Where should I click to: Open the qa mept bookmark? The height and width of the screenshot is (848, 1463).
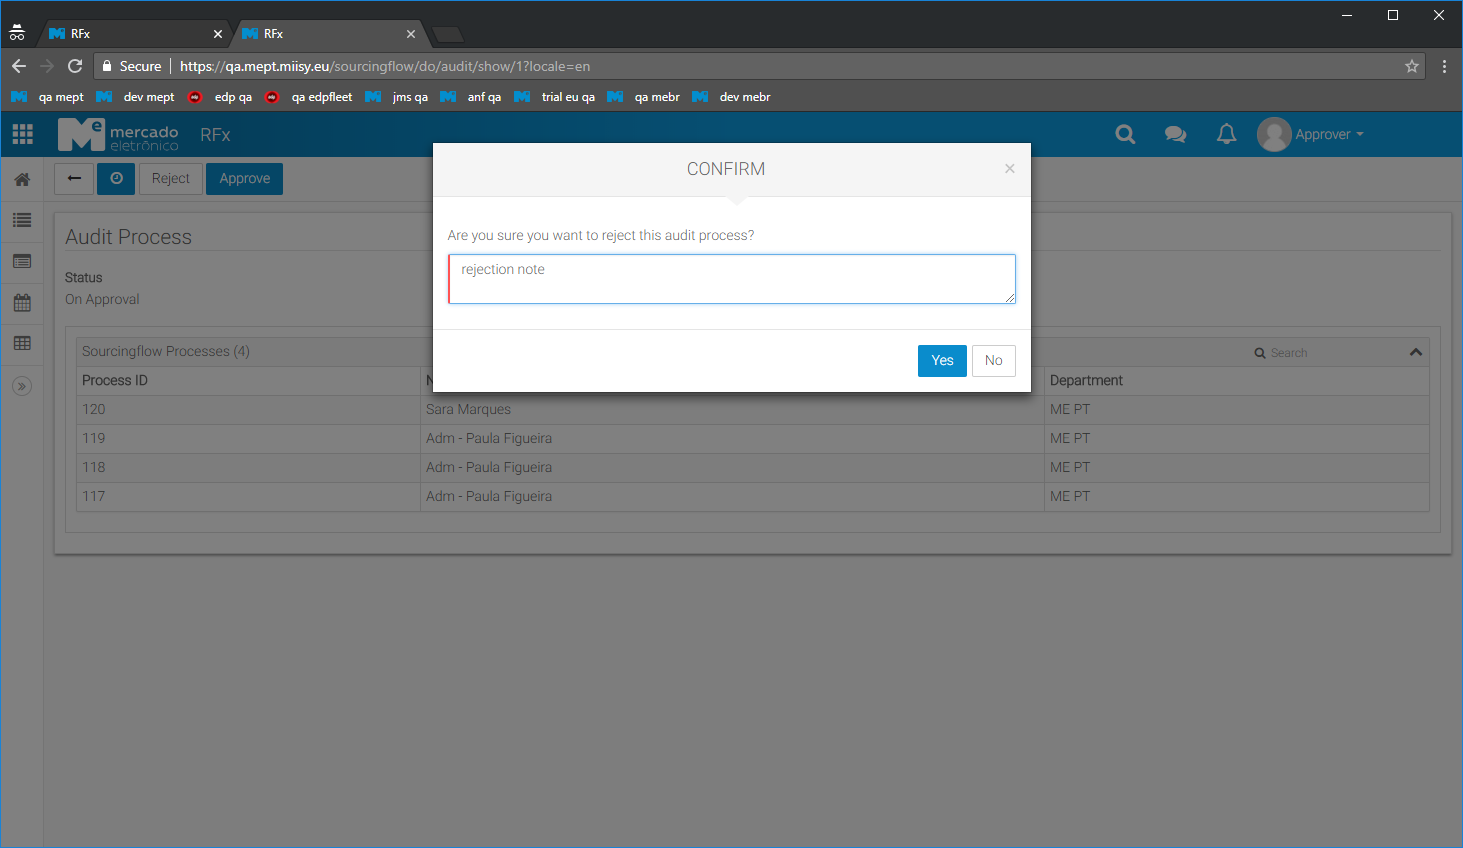pos(50,97)
